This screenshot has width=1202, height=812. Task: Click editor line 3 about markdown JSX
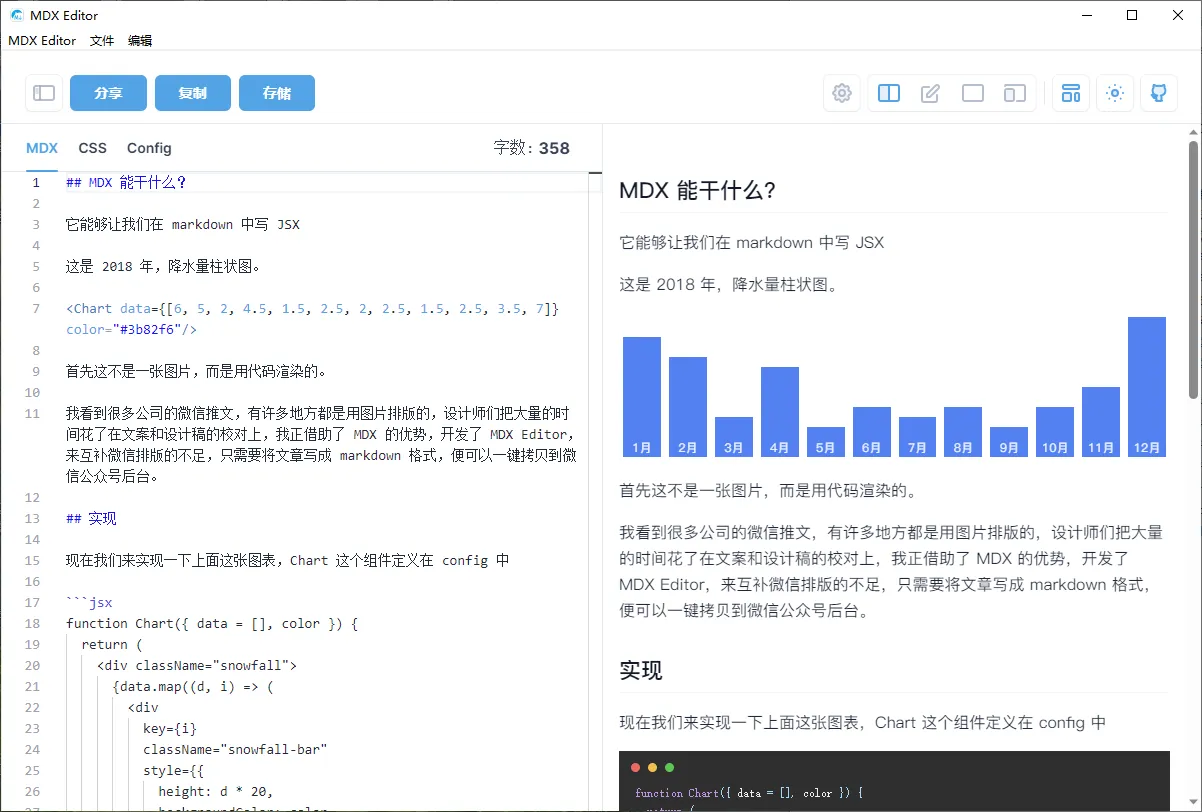click(x=183, y=224)
